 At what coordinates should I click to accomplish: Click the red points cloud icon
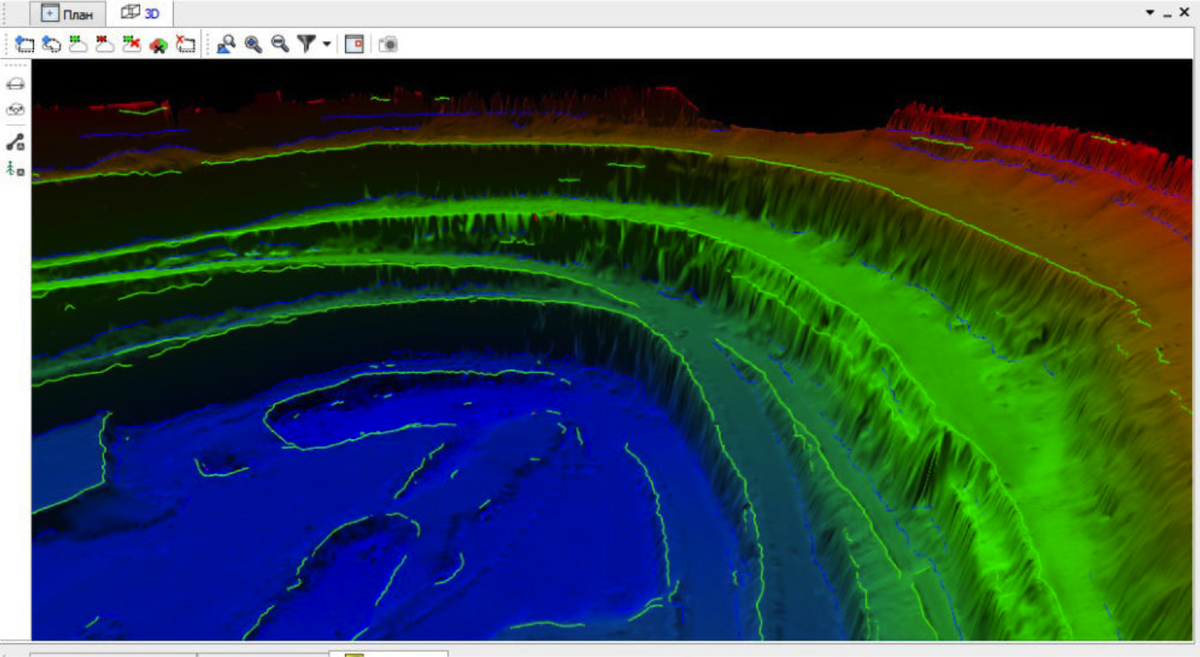[104, 44]
